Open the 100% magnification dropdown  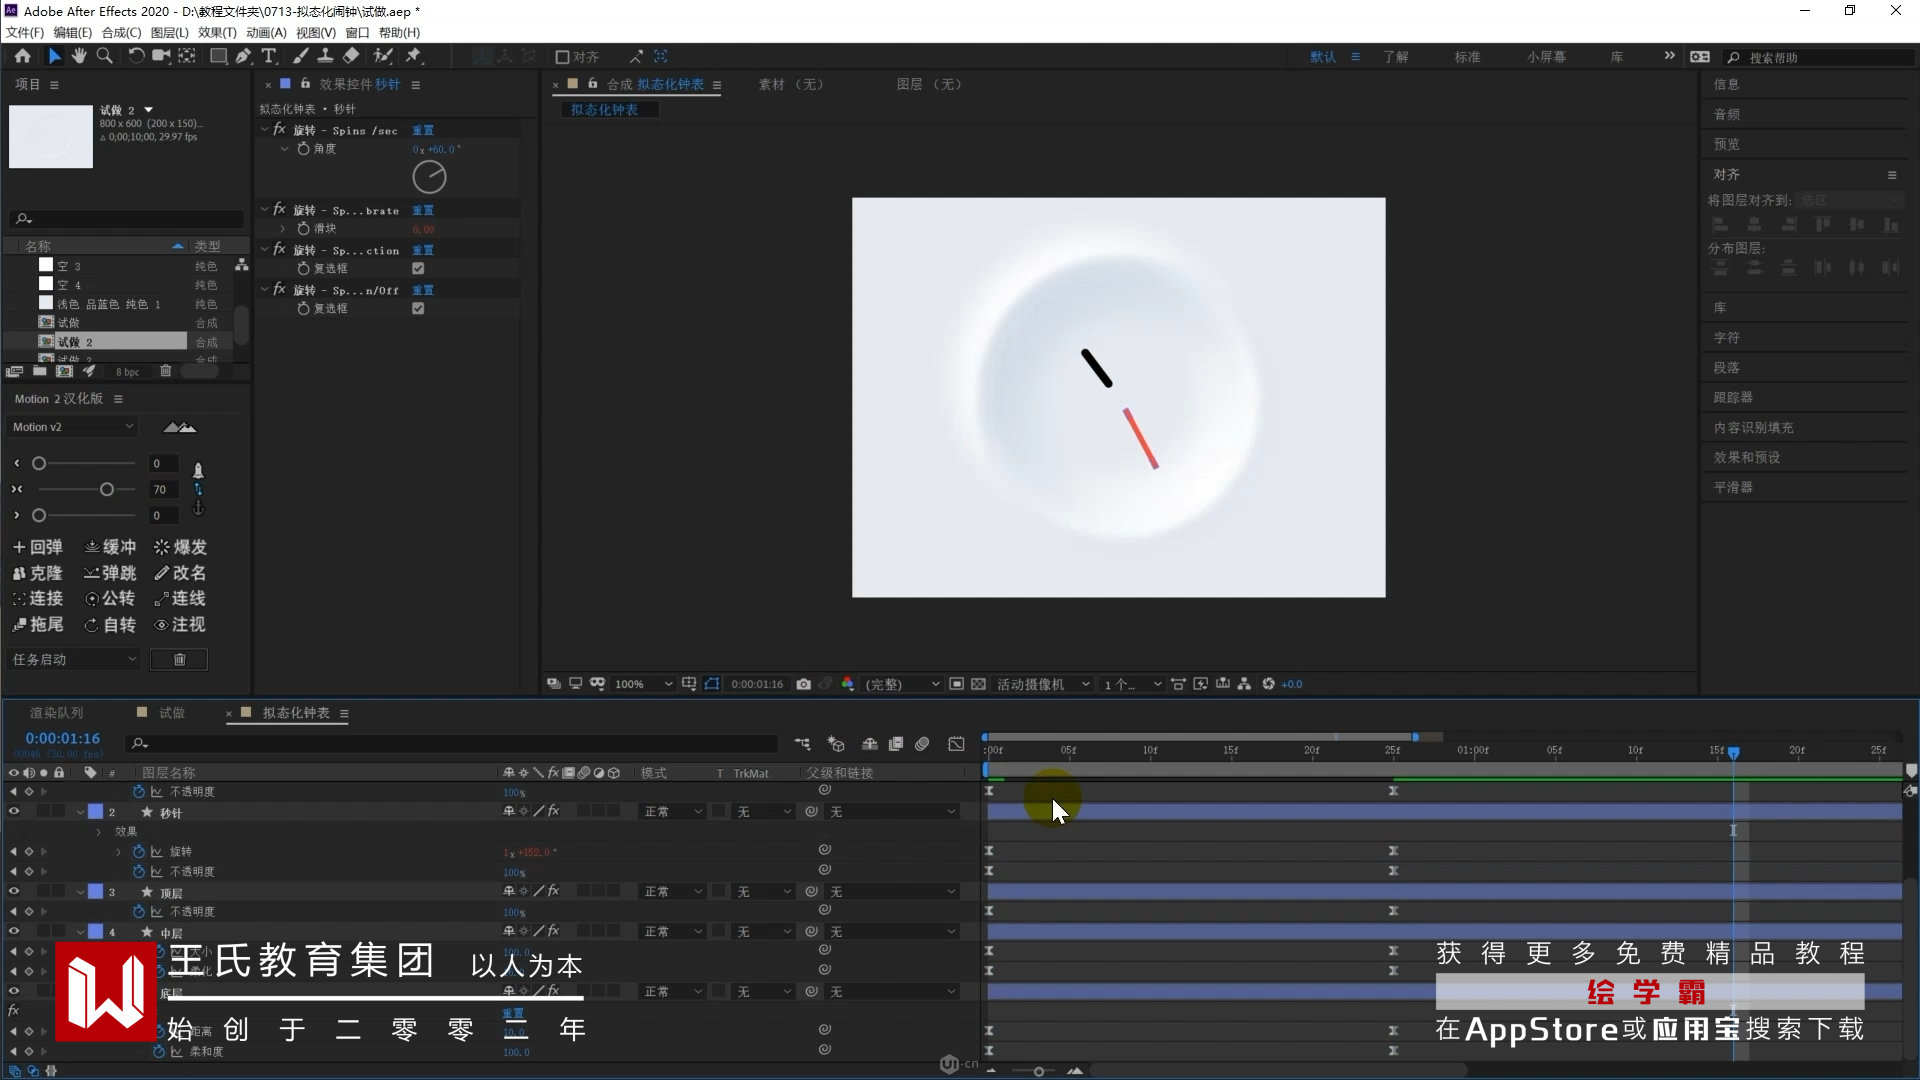643,684
